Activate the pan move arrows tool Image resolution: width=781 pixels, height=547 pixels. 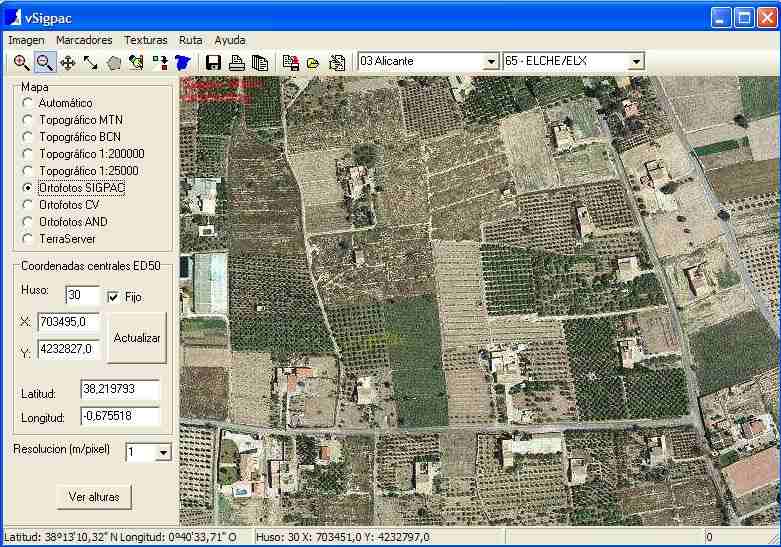68,62
